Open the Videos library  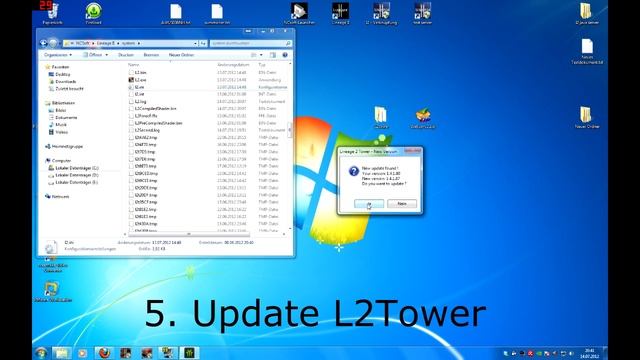(x=61, y=132)
